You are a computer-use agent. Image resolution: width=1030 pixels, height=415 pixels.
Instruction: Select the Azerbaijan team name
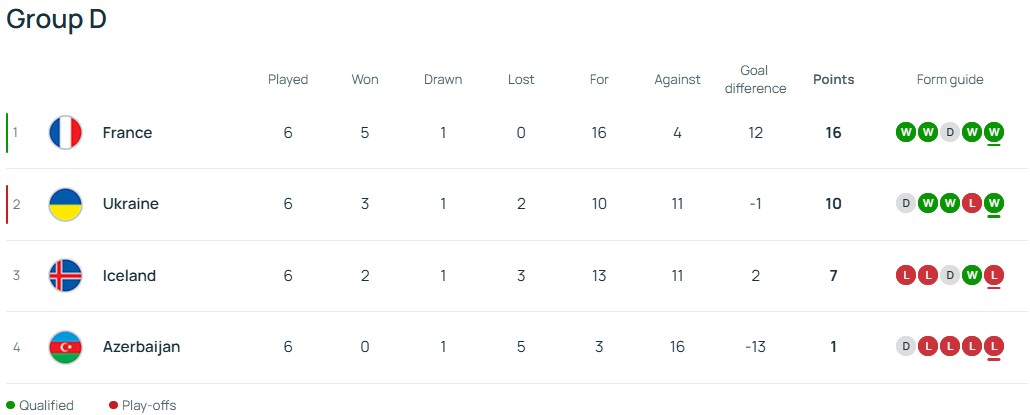[141, 347]
